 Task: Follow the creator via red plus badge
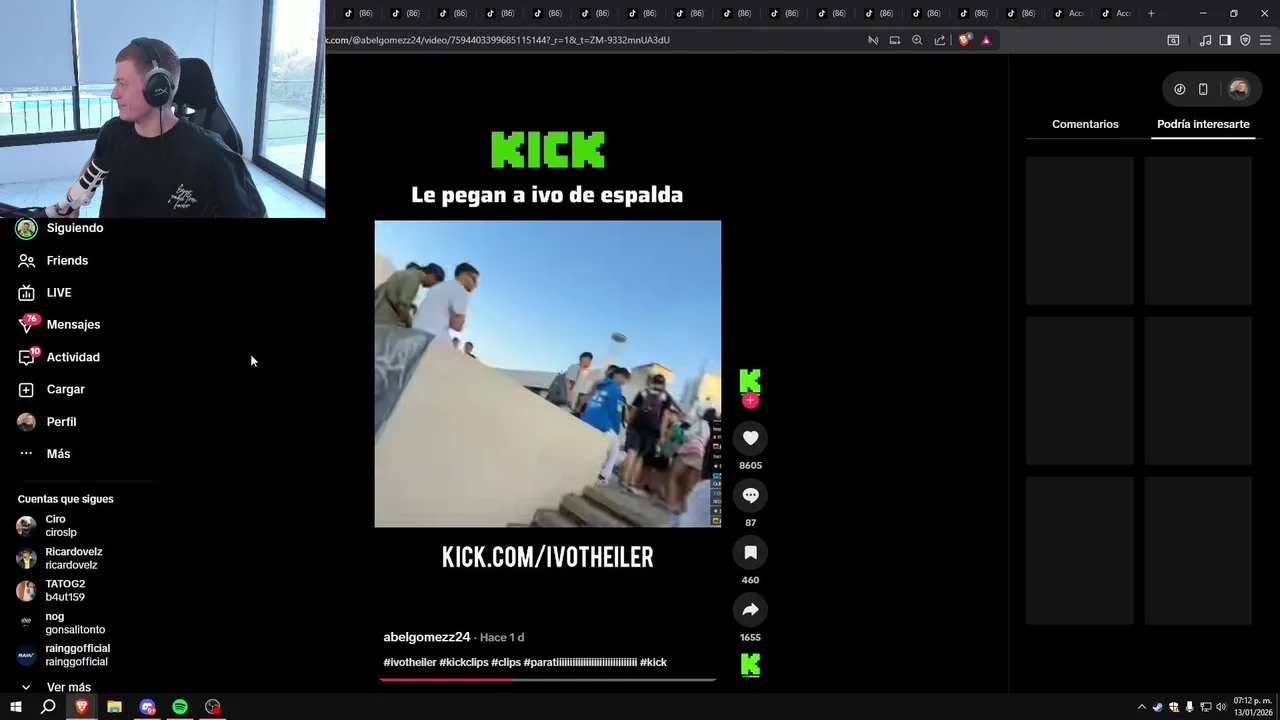[750, 401]
